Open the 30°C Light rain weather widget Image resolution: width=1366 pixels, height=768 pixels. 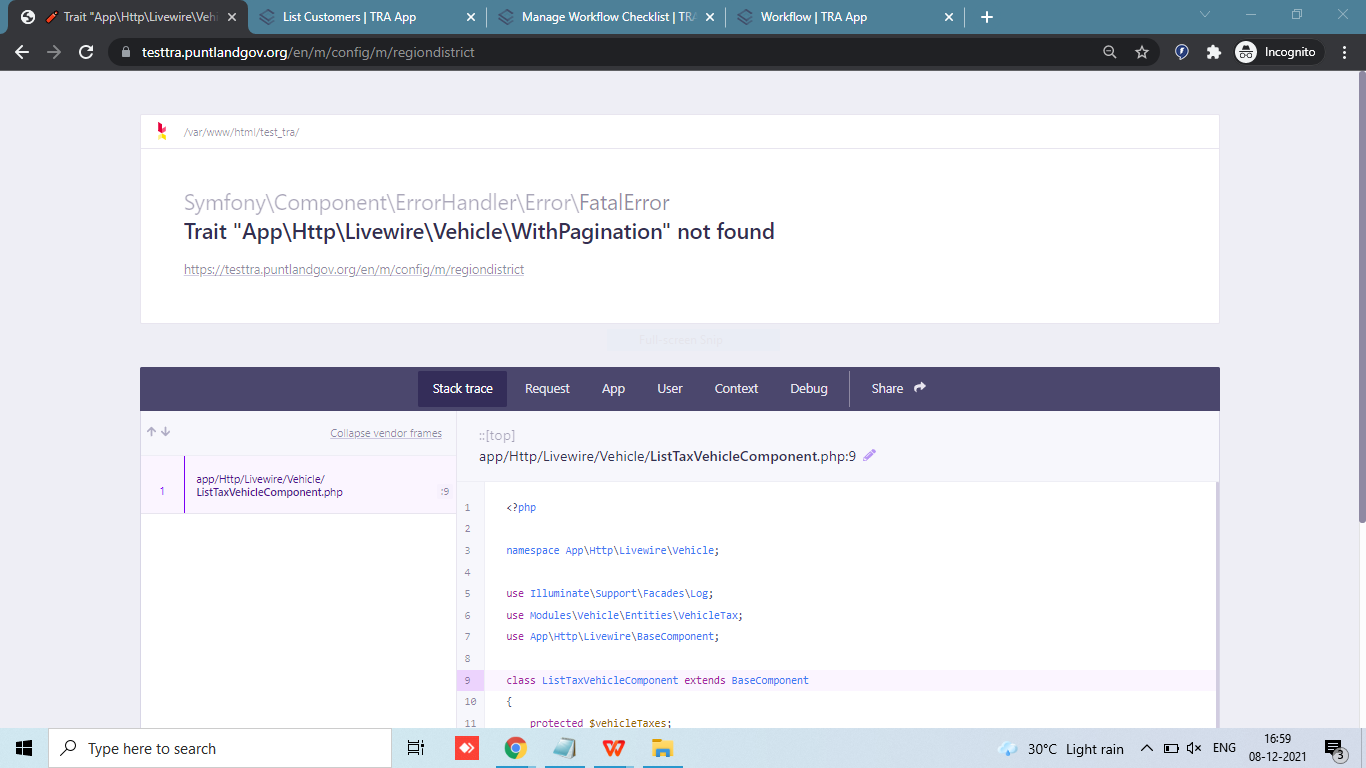click(x=1061, y=749)
